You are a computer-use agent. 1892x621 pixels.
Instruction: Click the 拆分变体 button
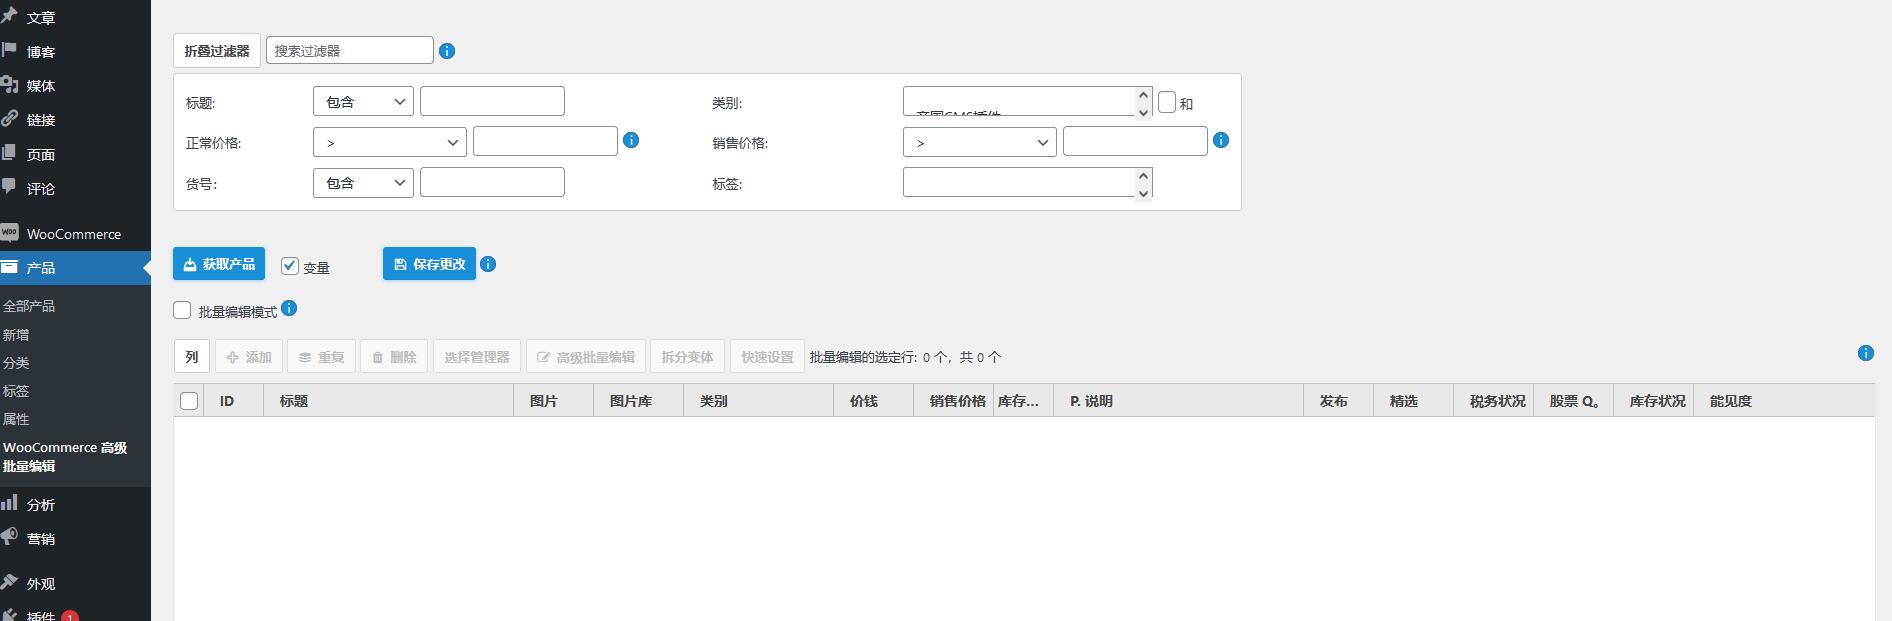point(687,356)
